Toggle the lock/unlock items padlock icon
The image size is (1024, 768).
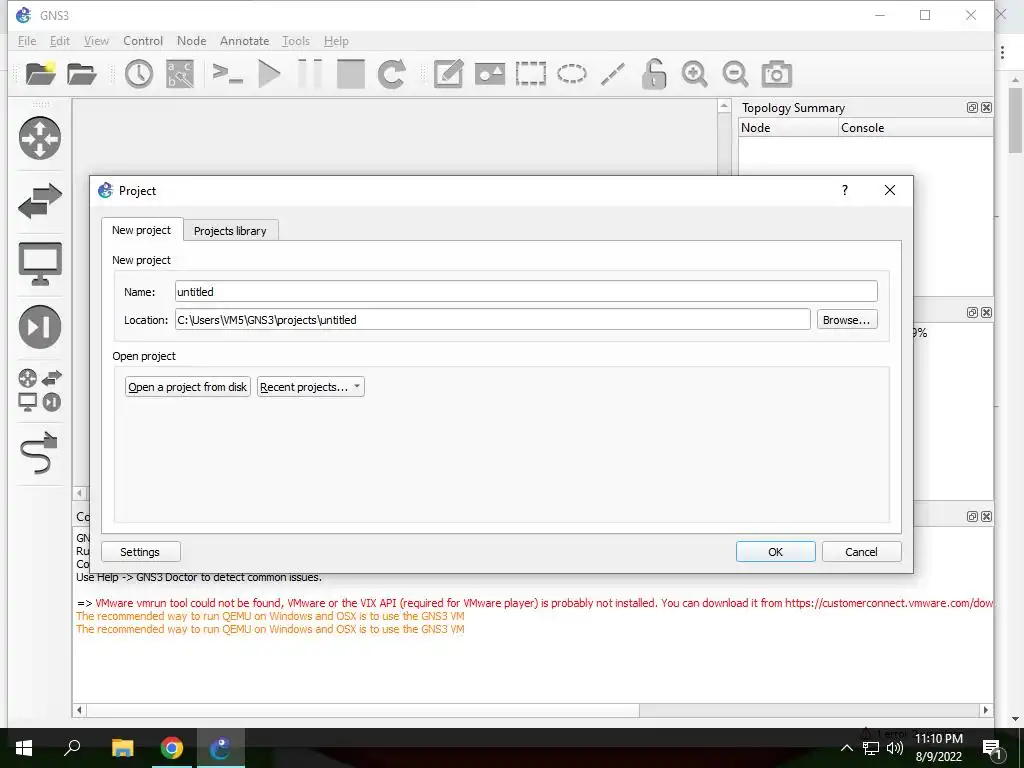[653, 74]
